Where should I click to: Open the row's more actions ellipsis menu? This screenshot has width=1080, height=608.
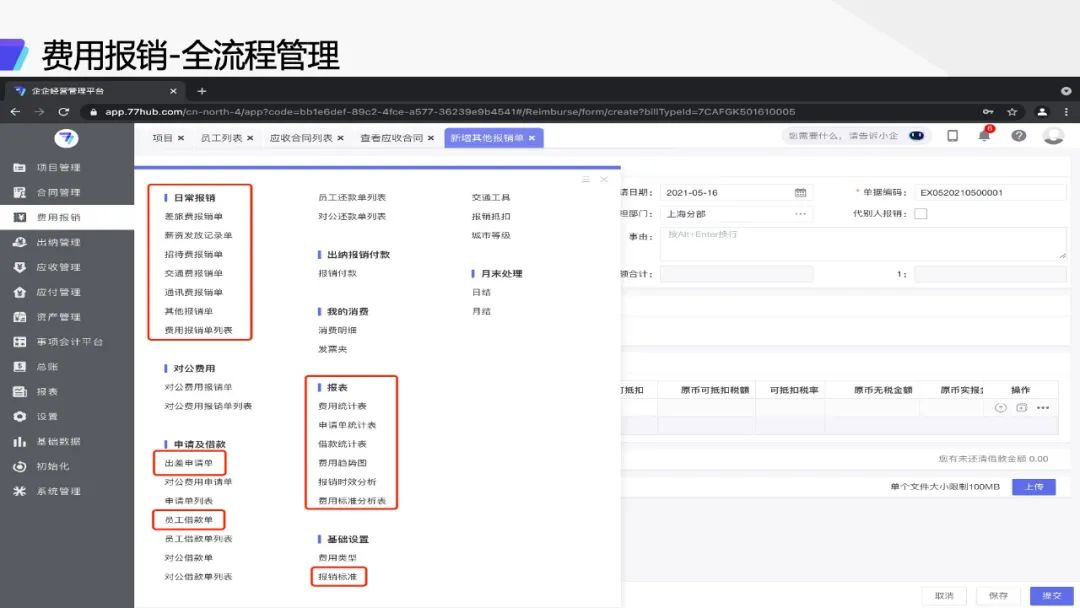pos(1043,408)
